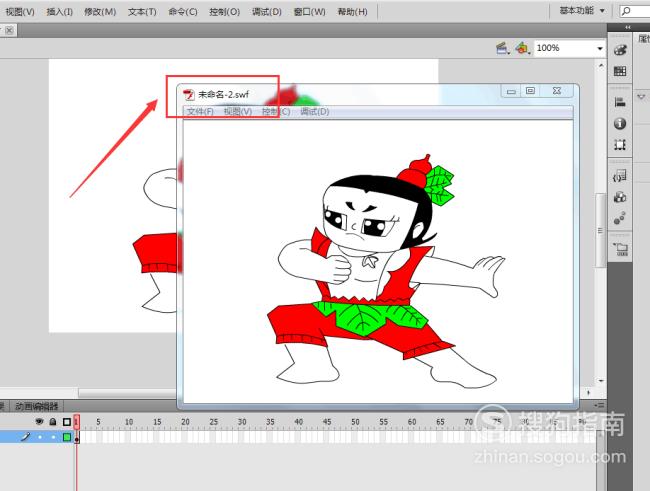This screenshot has height=491, width=650.
Task: Click the stage vertical scrollbar thumb
Action: [x=601, y=231]
